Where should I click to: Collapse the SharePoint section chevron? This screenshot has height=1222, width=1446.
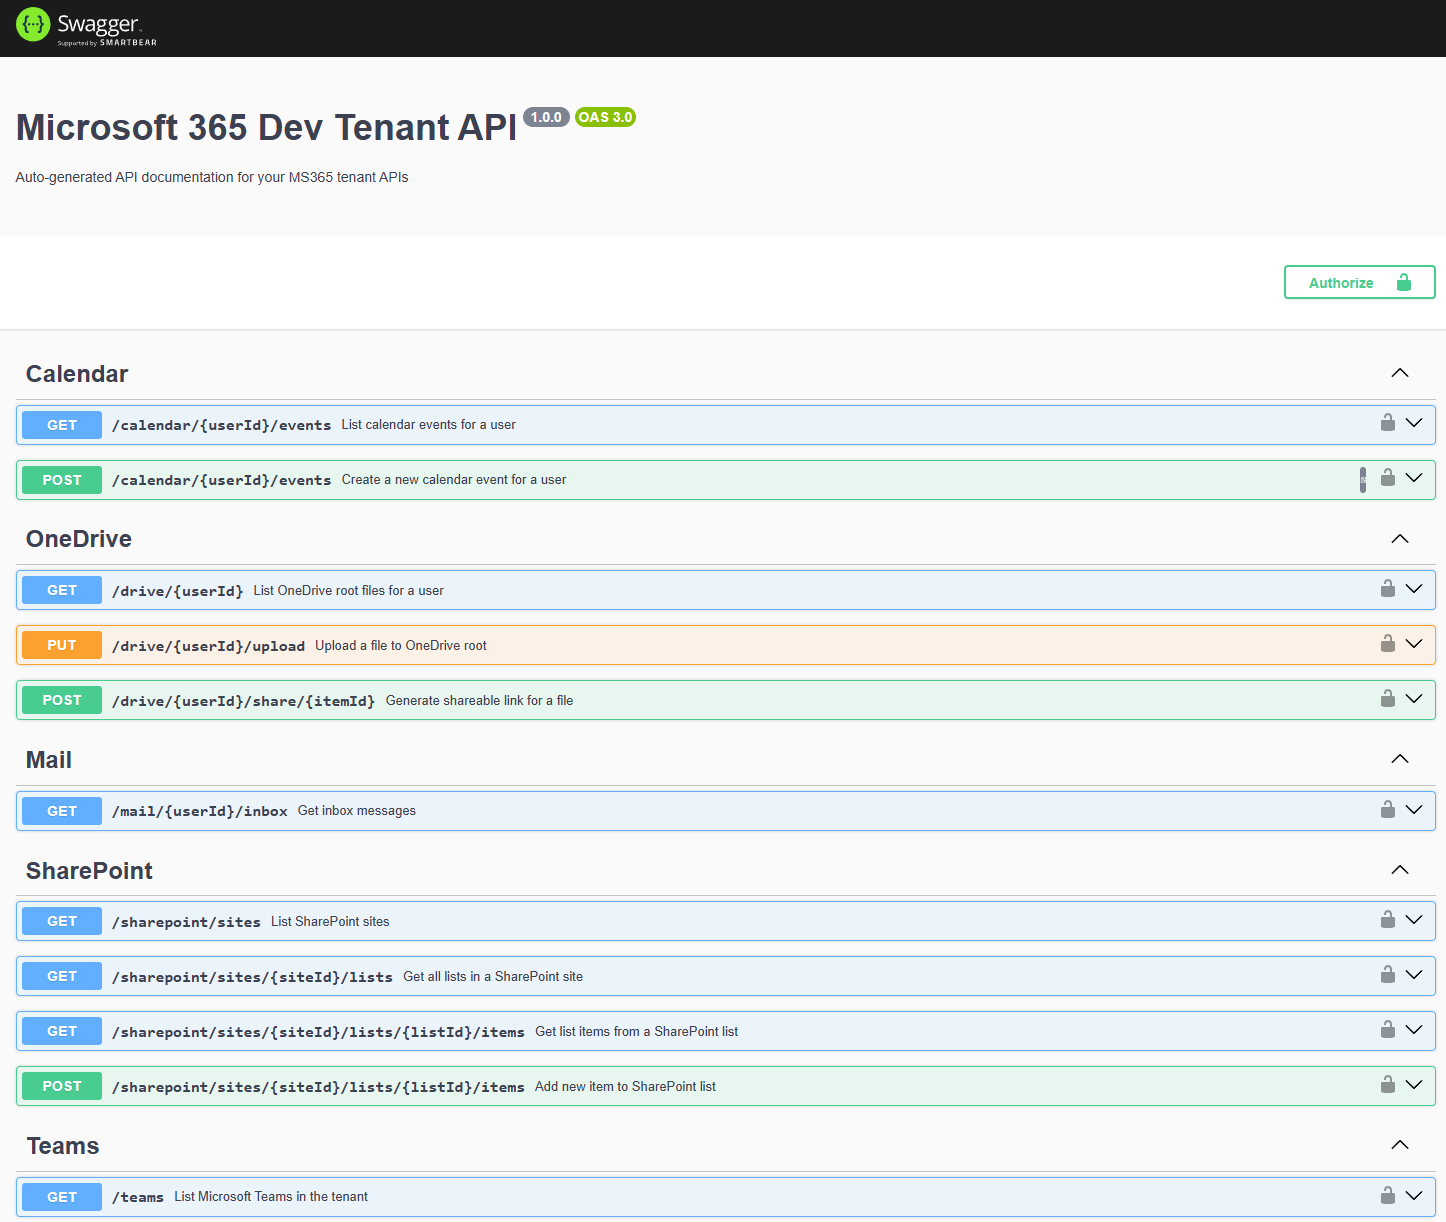tap(1400, 870)
